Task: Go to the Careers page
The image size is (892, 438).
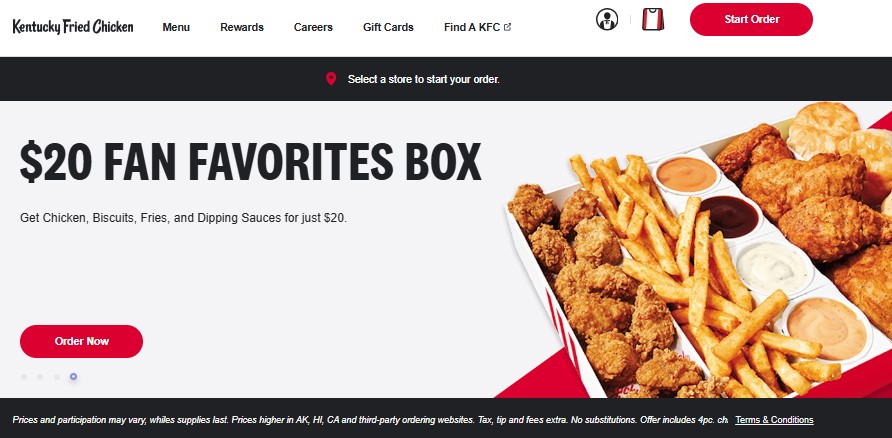Action: click(313, 27)
